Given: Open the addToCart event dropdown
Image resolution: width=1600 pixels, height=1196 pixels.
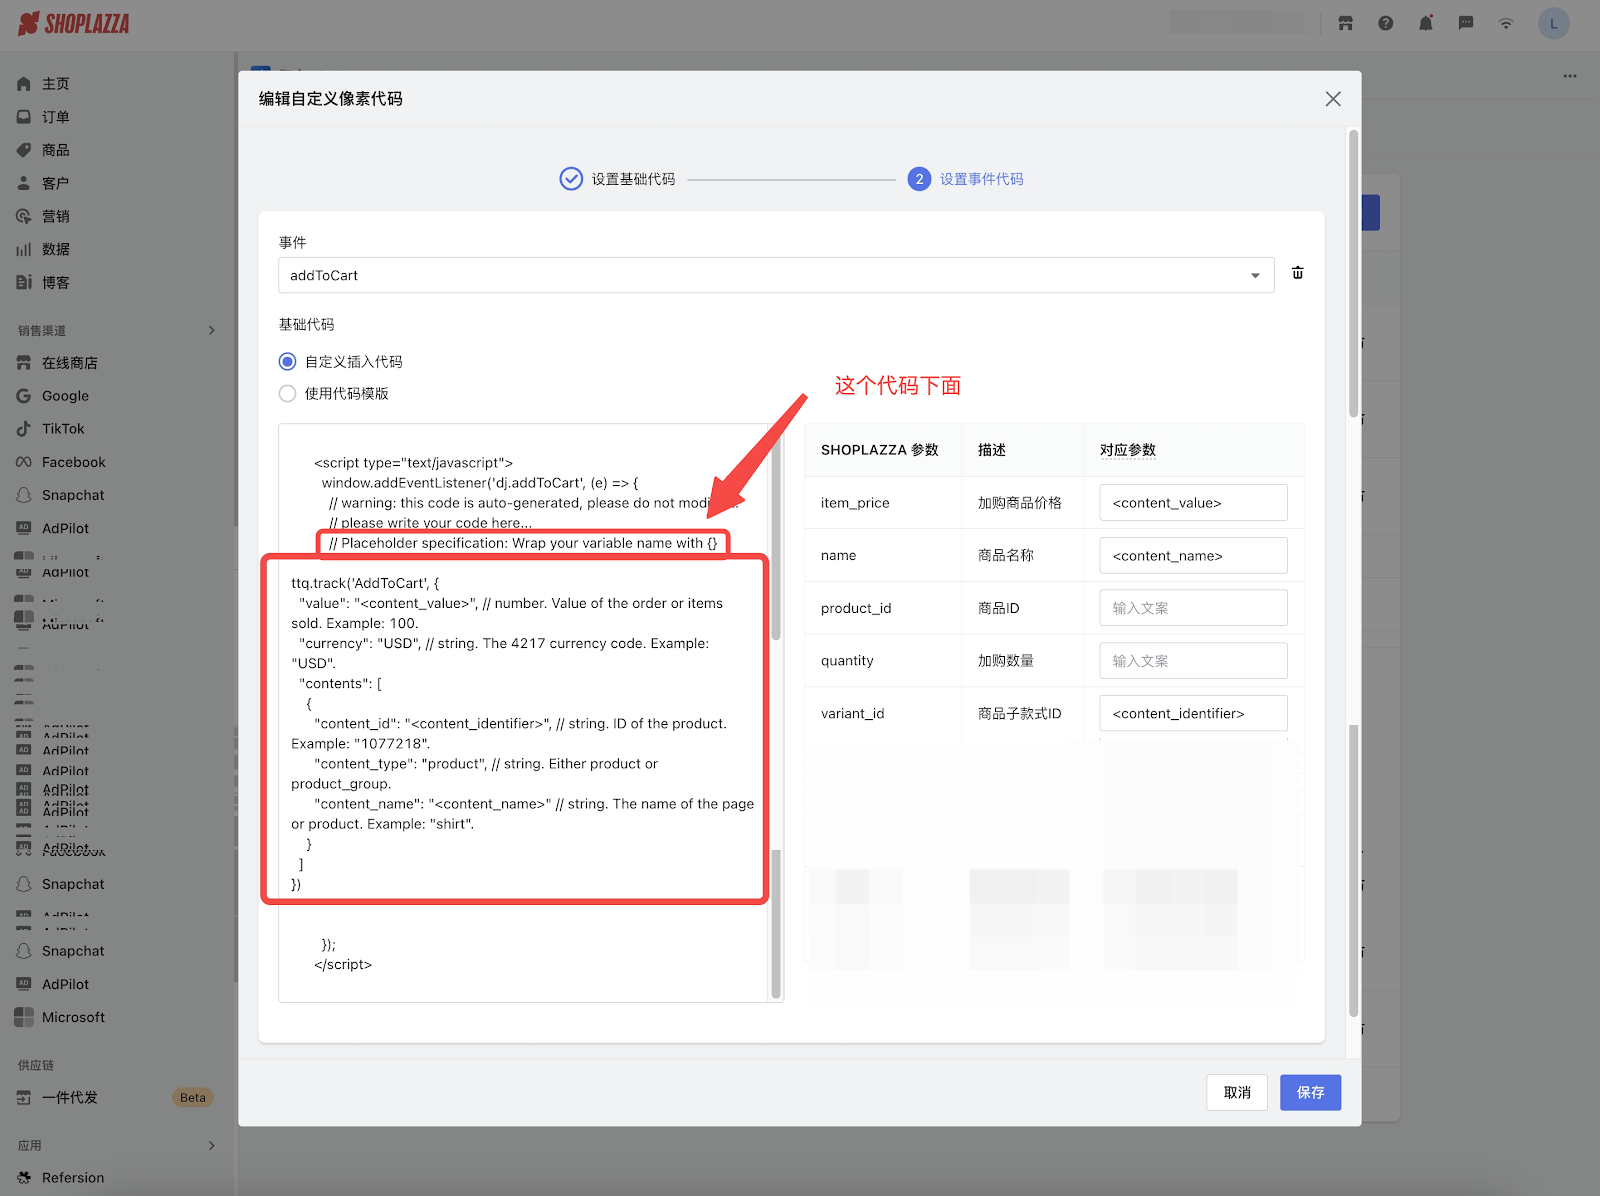Looking at the screenshot, I should (776, 275).
